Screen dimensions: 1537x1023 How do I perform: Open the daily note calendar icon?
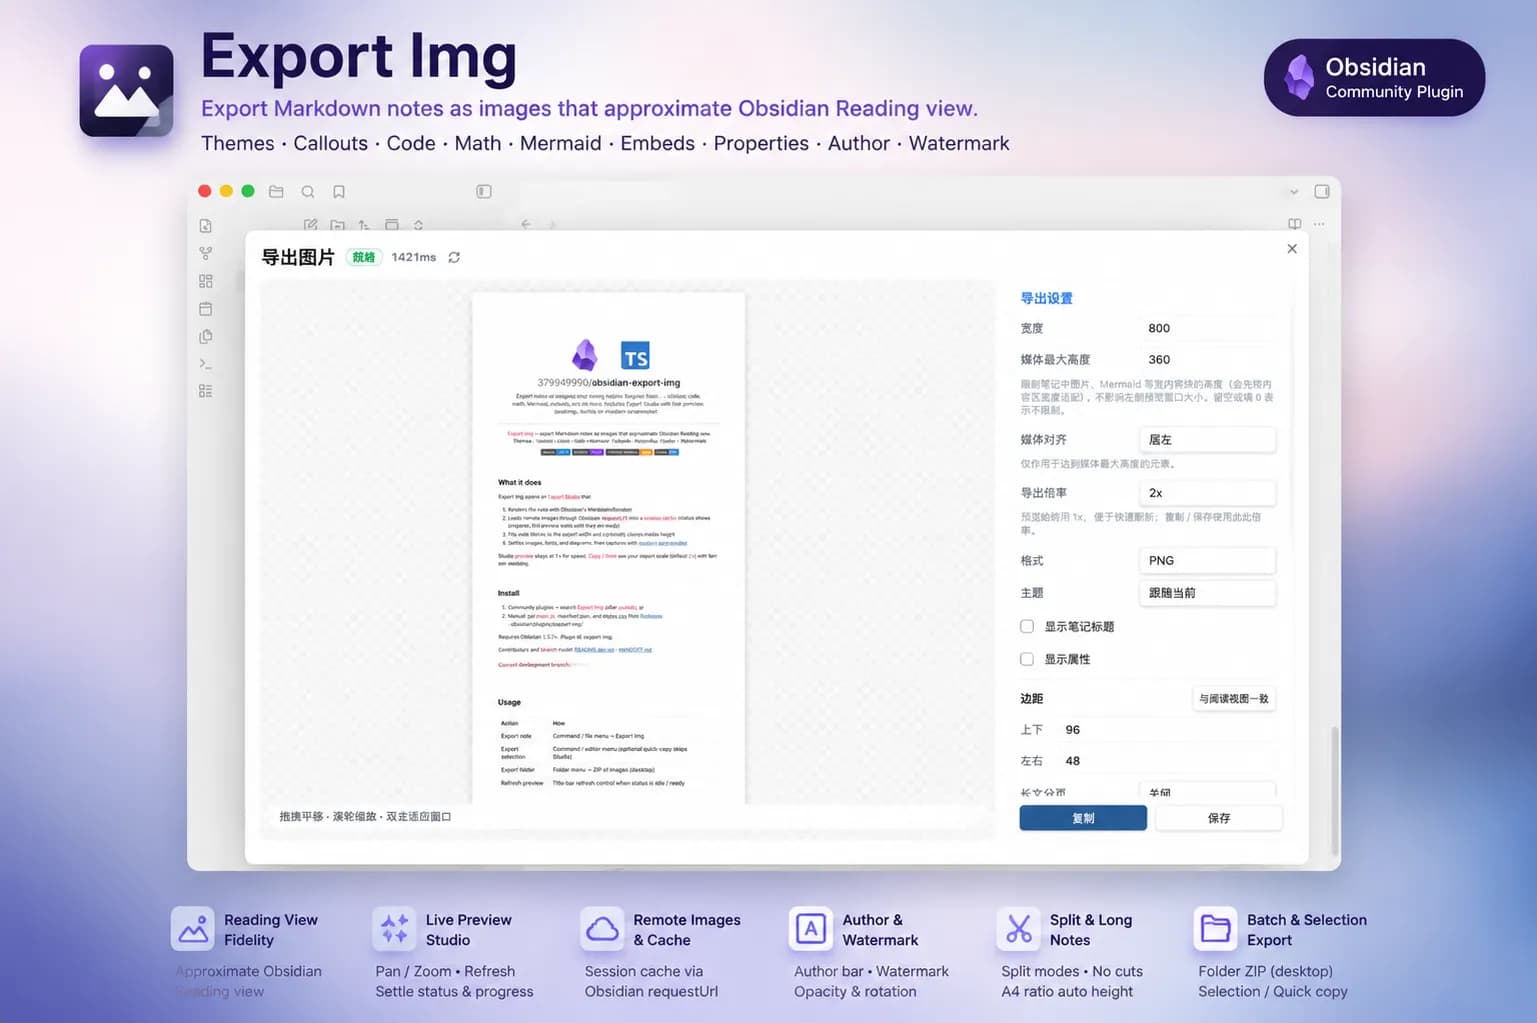pyautogui.click(x=205, y=309)
